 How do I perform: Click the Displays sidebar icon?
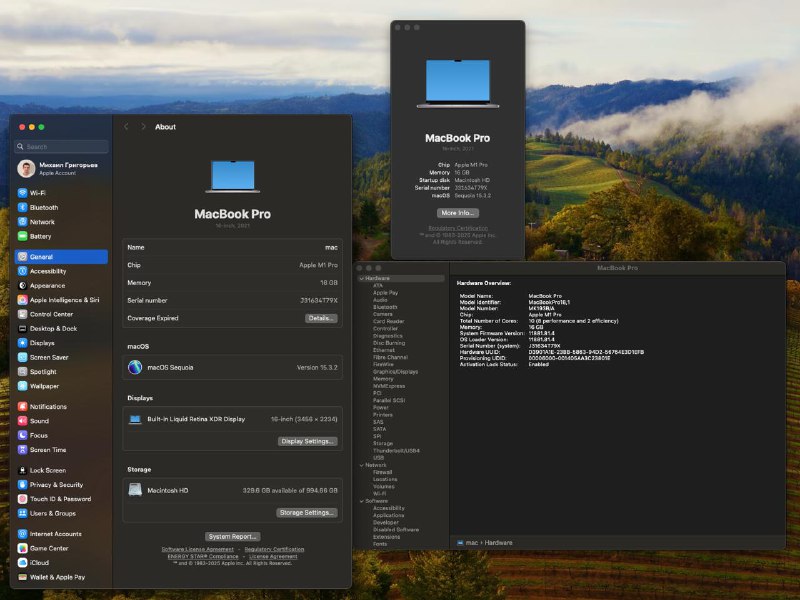click(x=22, y=342)
